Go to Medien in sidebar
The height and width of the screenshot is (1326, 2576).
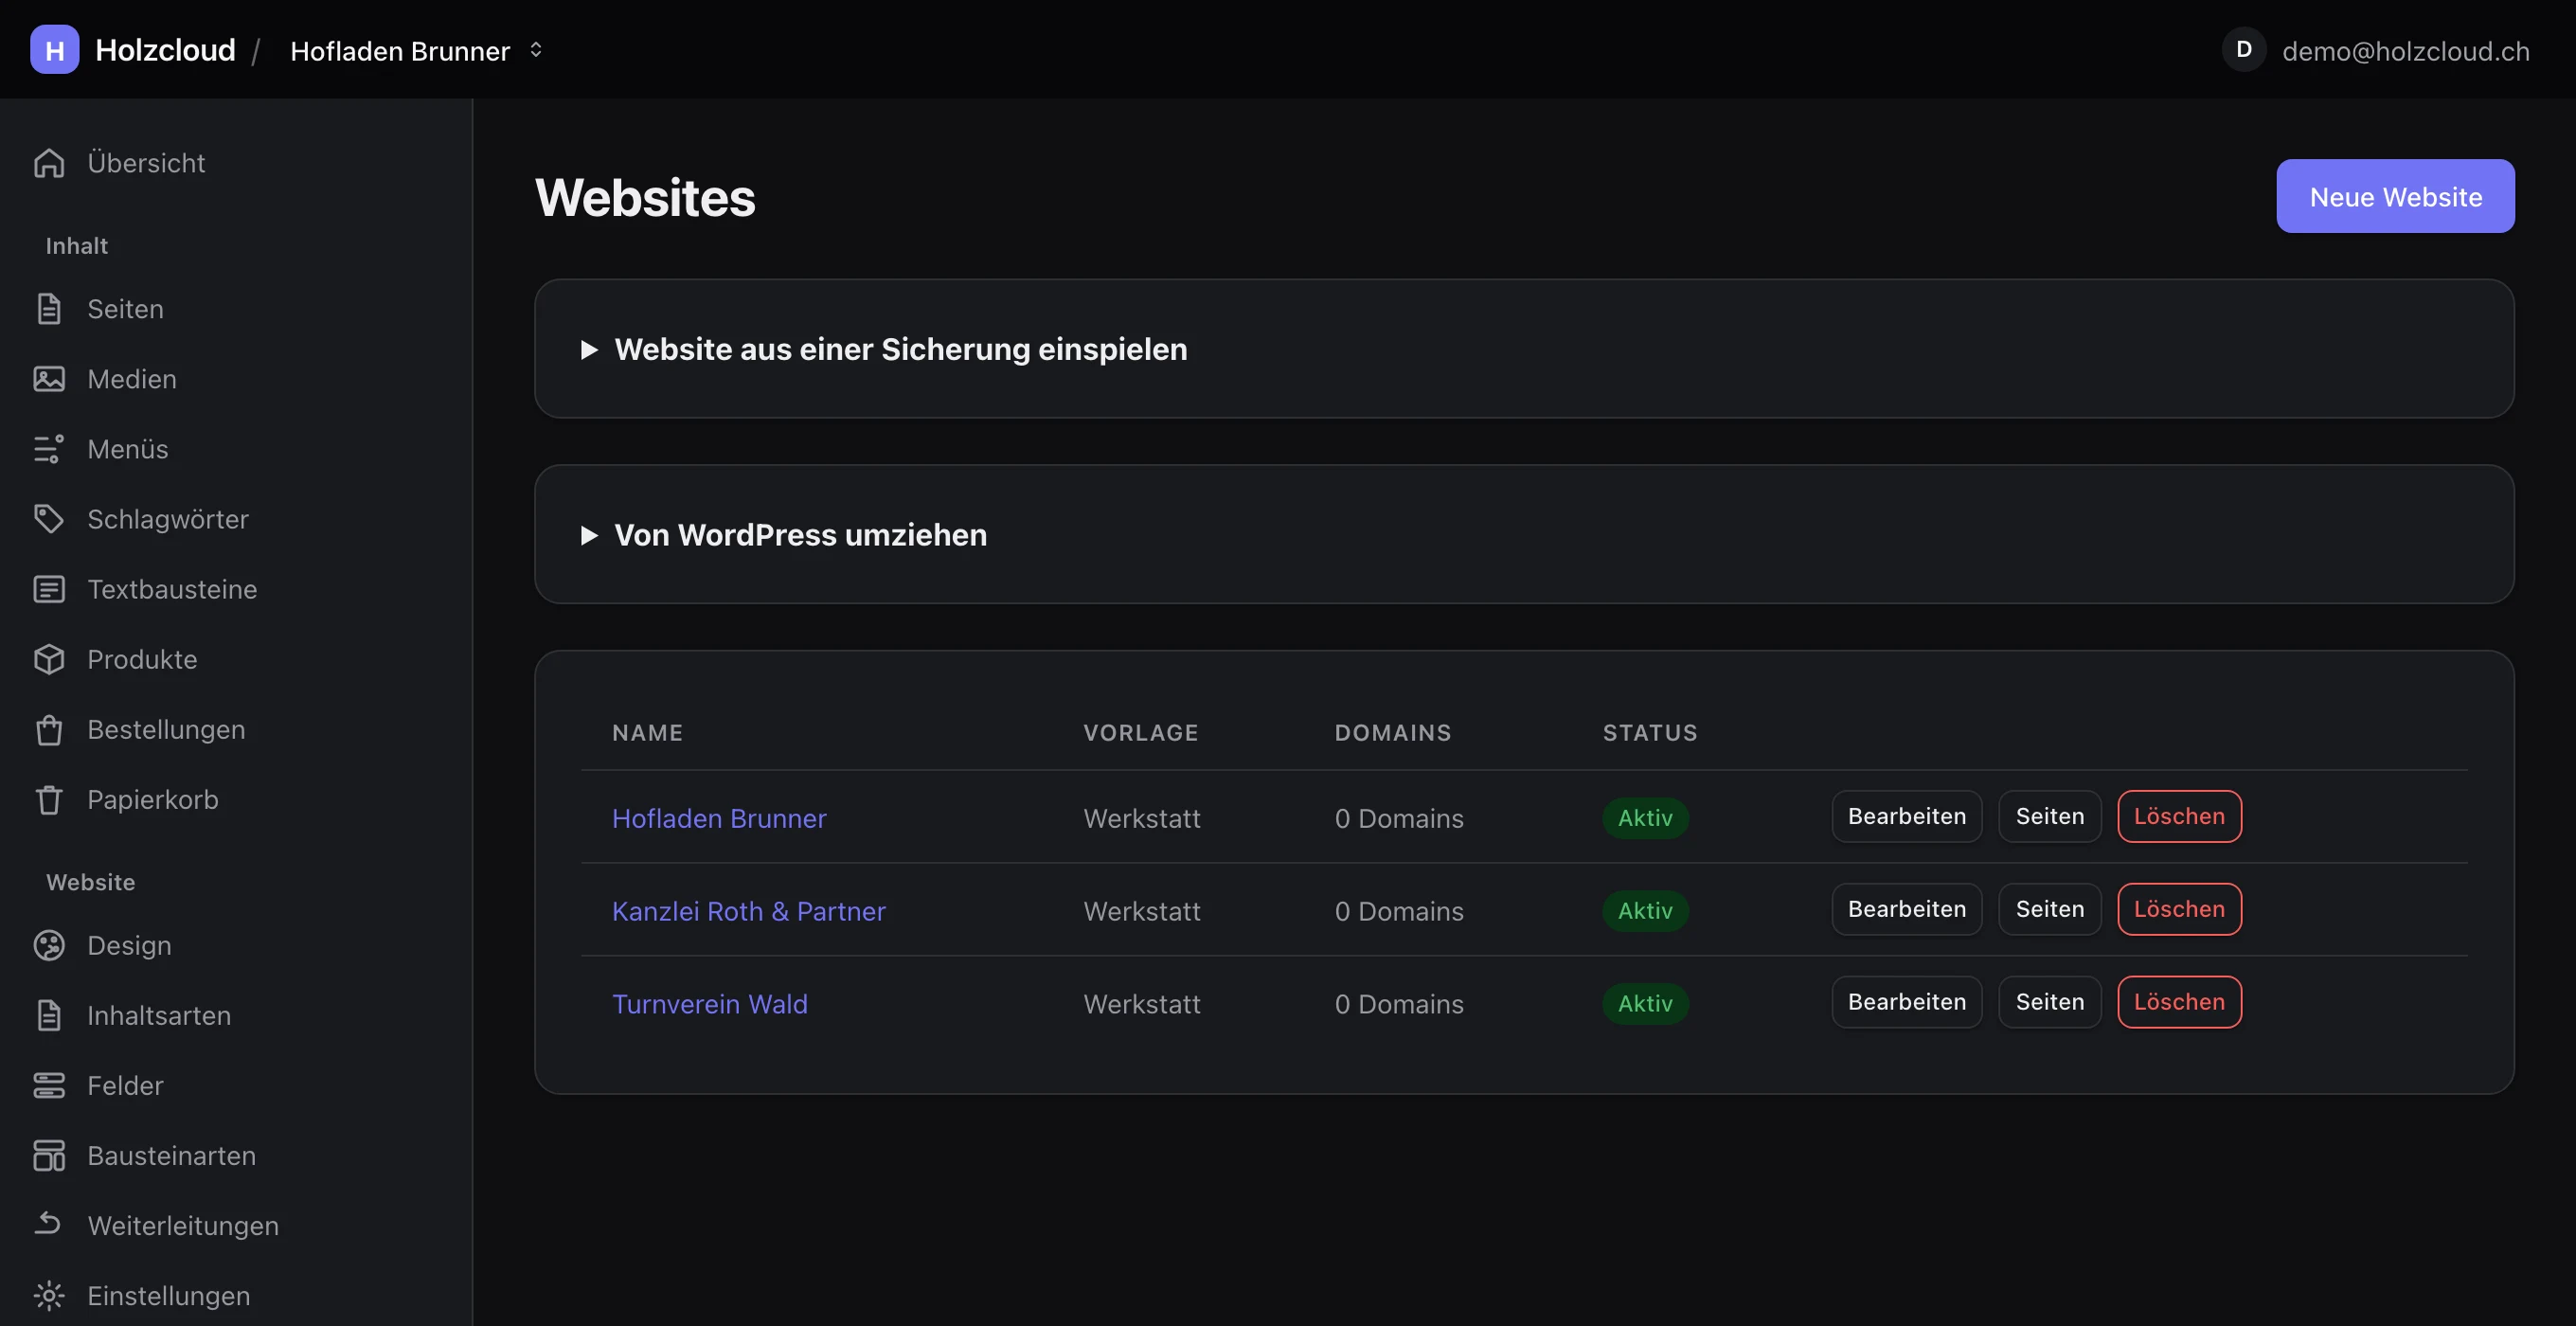coord(236,379)
